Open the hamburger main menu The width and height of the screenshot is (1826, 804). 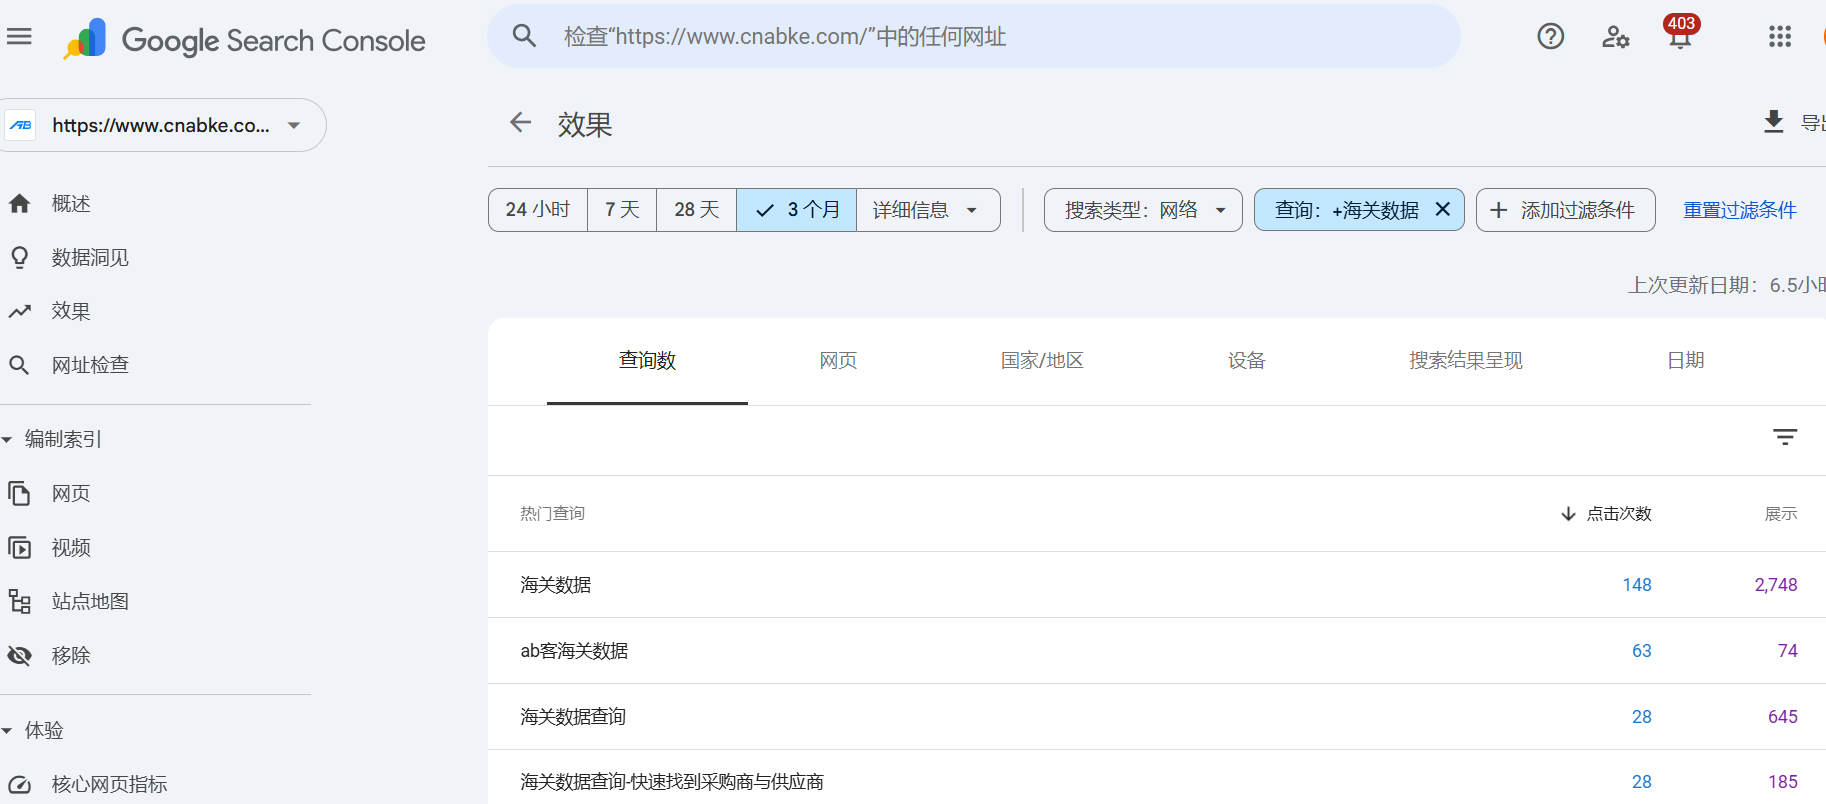(19, 37)
